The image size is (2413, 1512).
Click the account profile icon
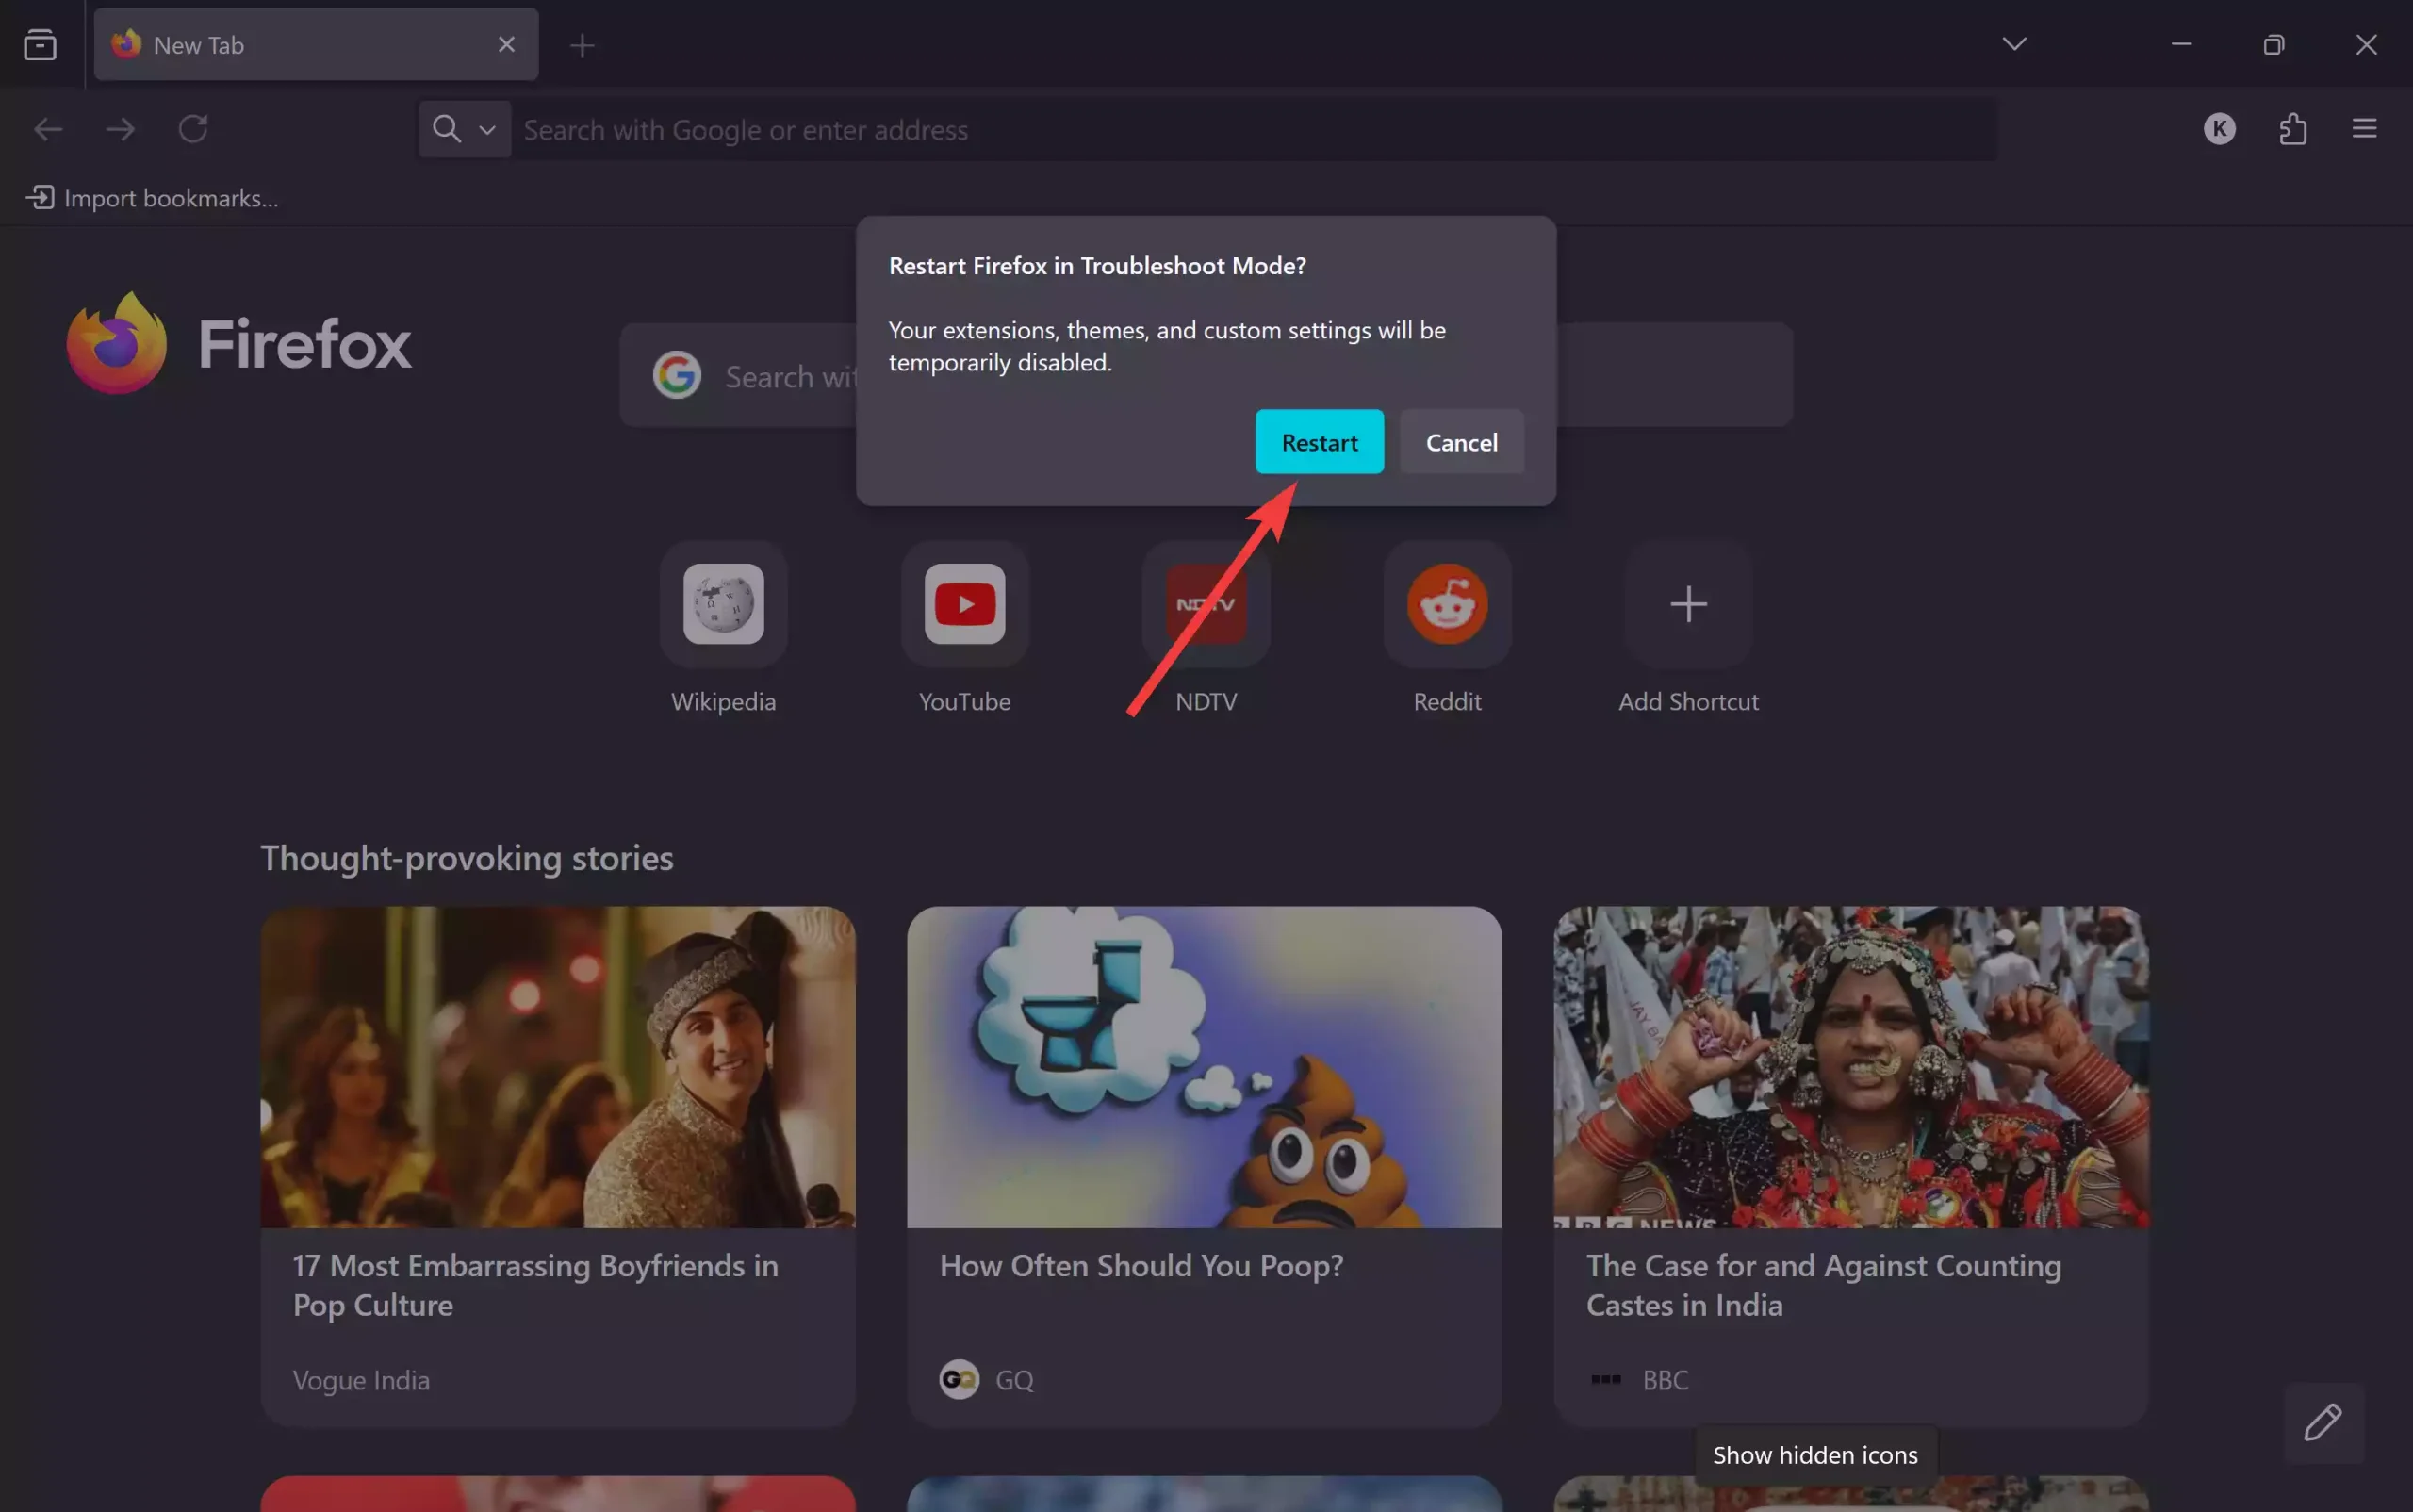click(2219, 128)
